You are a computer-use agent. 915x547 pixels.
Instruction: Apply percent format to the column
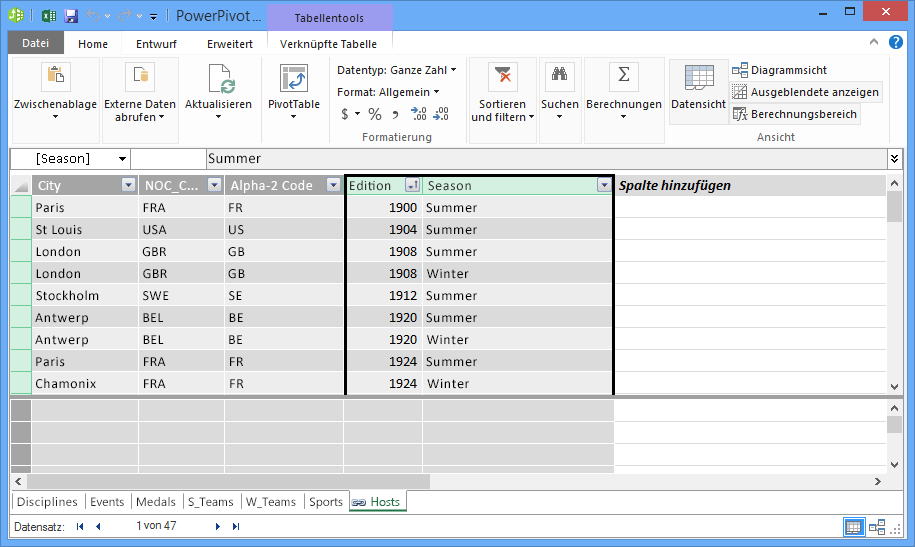coord(375,114)
